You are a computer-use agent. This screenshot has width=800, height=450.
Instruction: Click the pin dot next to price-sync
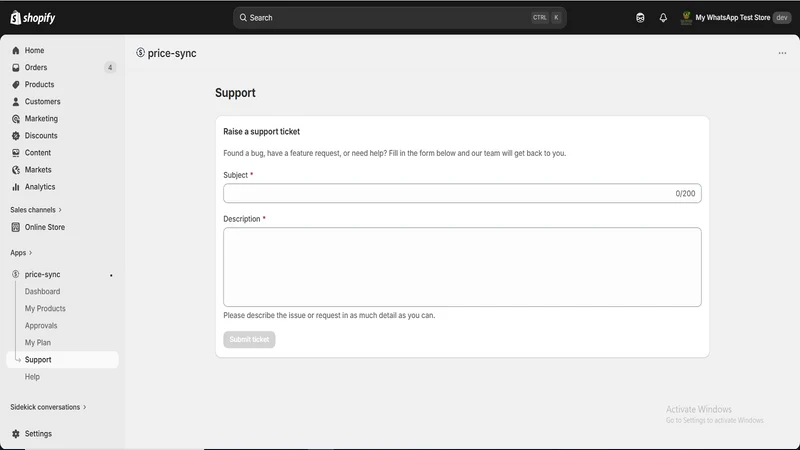(x=111, y=276)
